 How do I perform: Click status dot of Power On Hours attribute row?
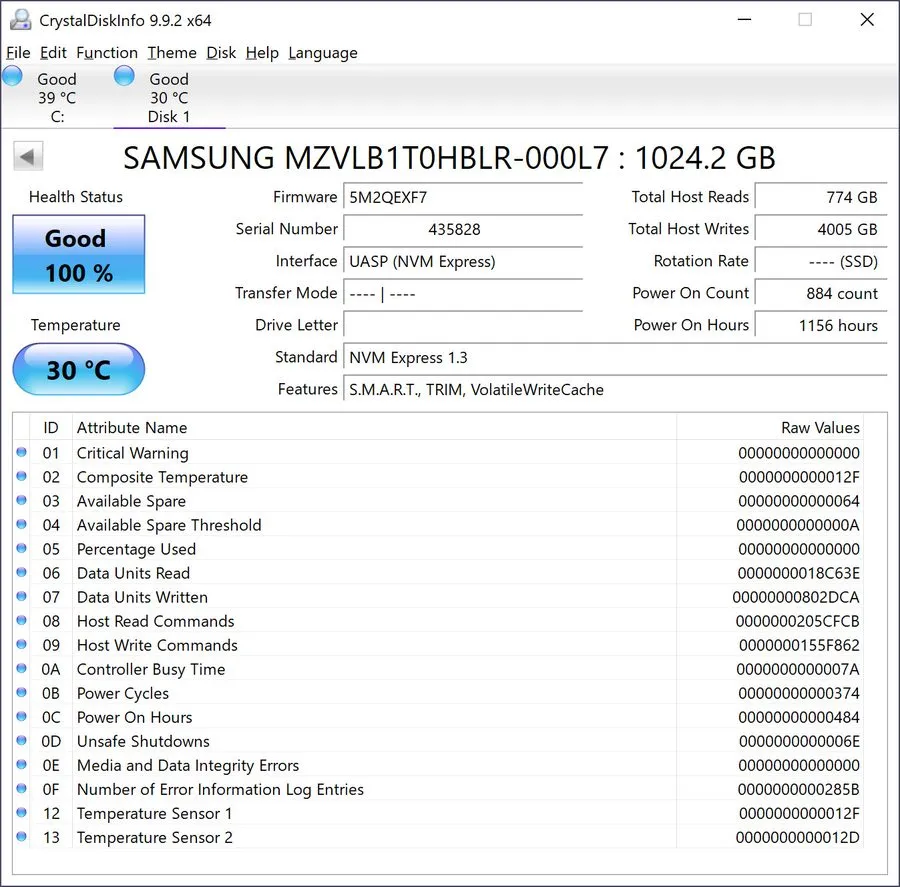coord(21,716)
